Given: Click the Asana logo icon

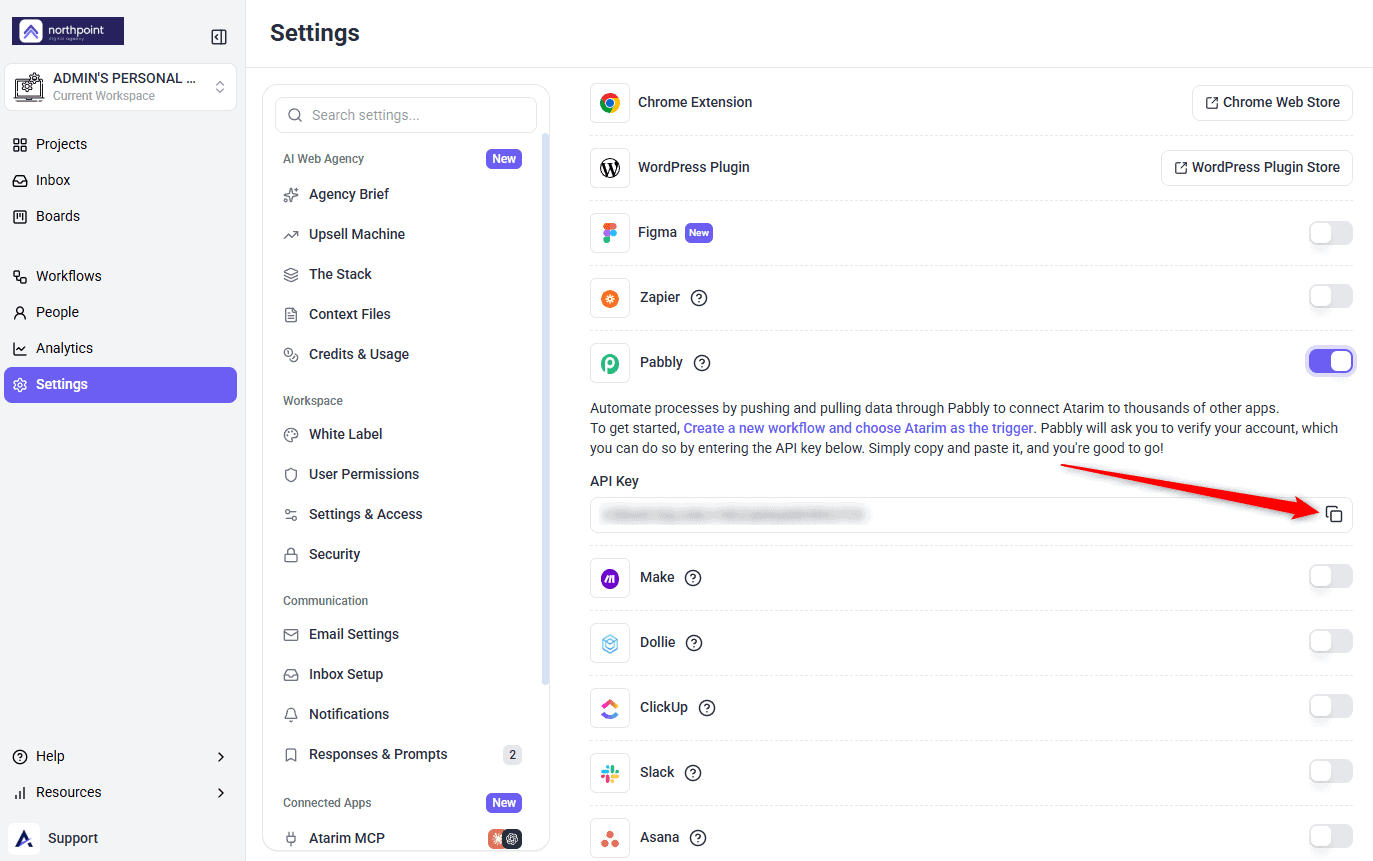Looking at the screenshot, I should tap(610, 837).
